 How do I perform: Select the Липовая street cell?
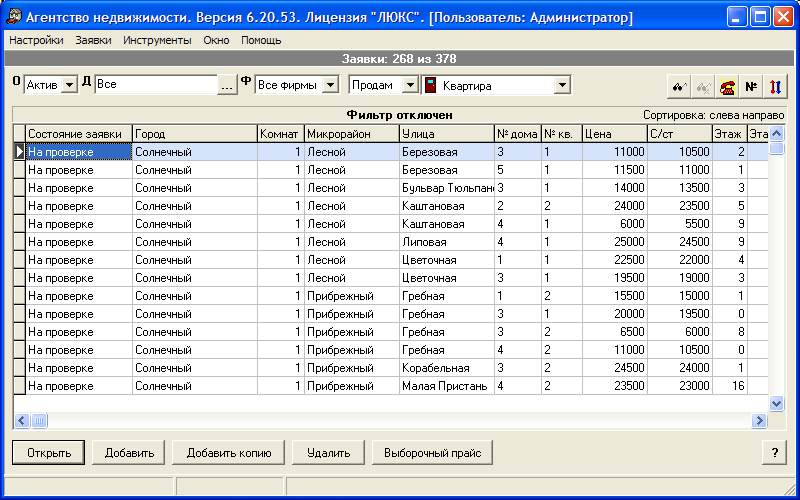(447, 242)
